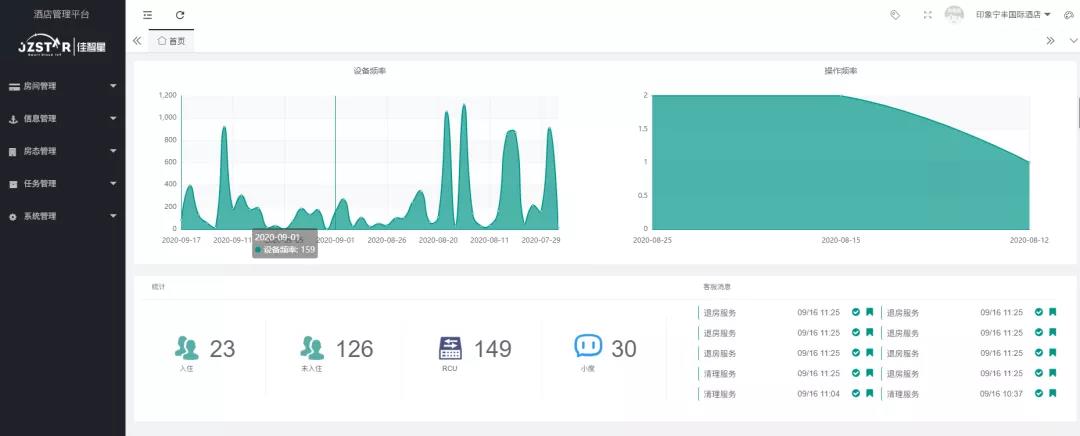Click the tag icon in the header

coord(895,15)
